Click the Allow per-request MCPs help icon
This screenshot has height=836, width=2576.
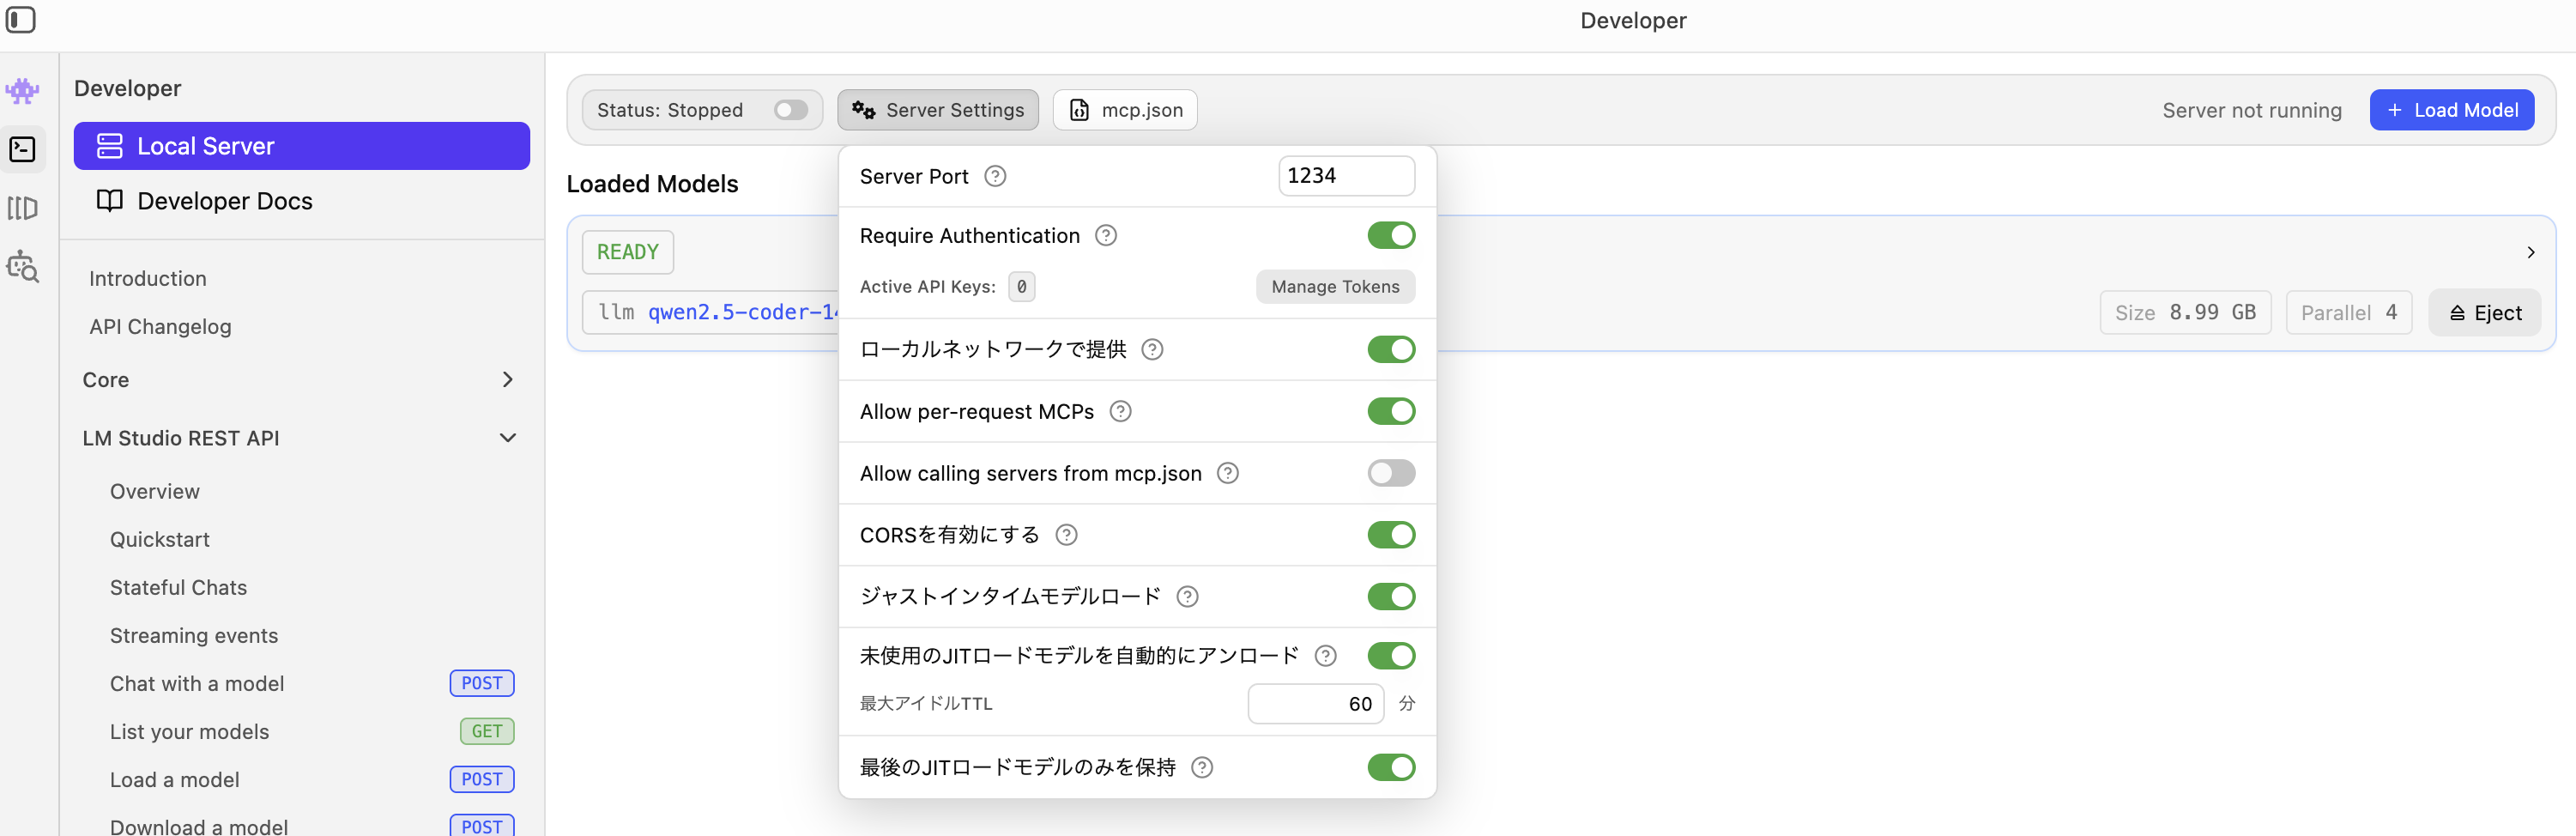coord(1120,412)
